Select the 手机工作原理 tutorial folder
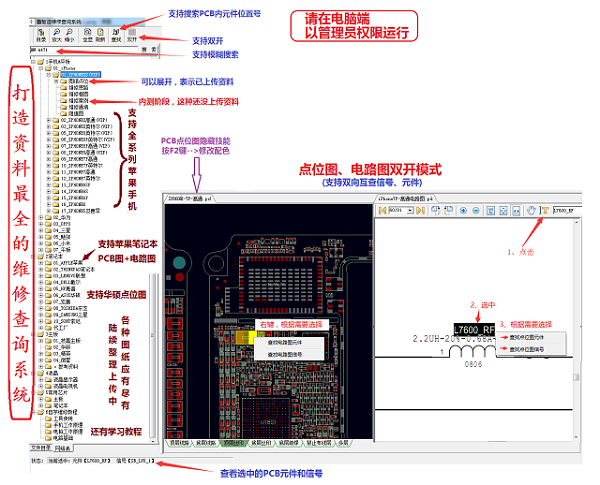This screenshot has width=600, height=485. pos(68,425)
